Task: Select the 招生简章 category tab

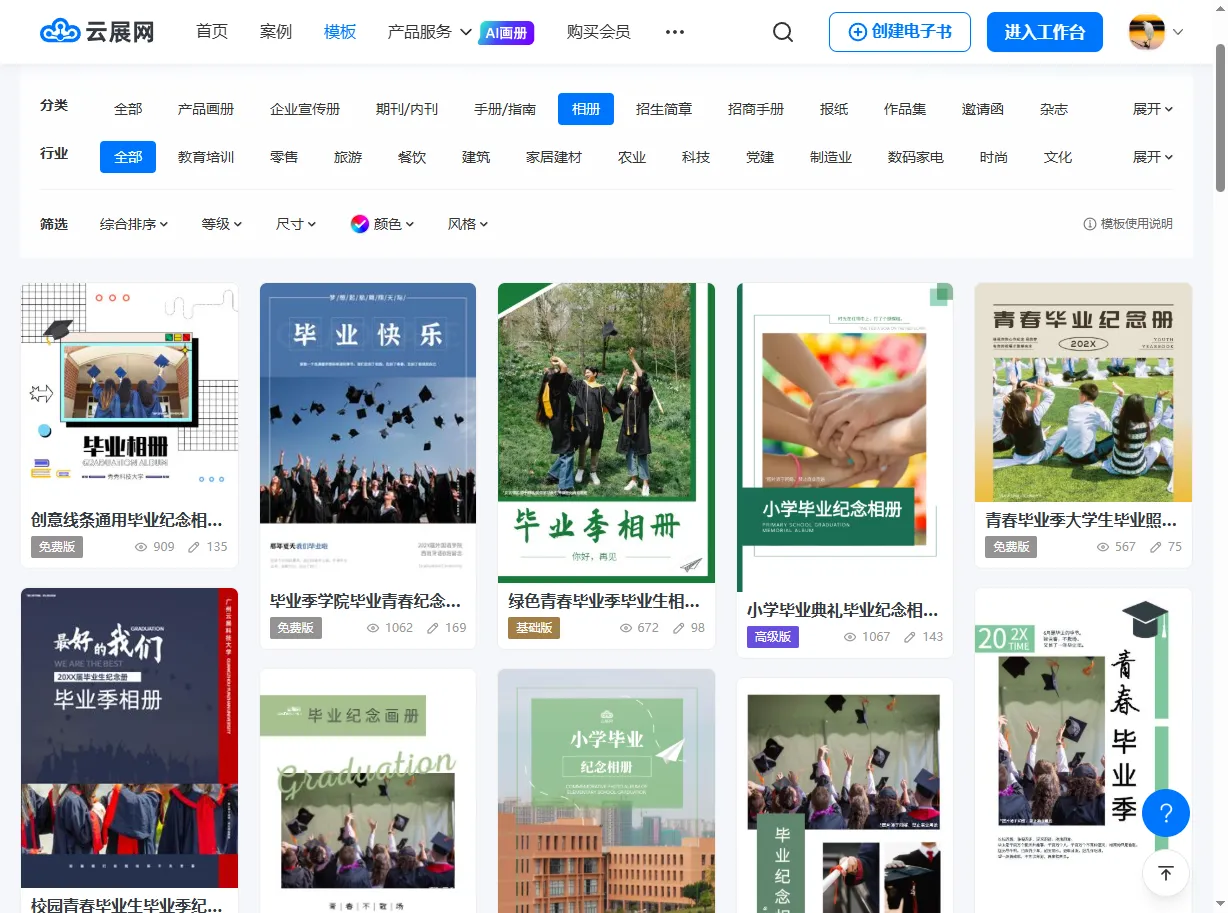Action: click(663, 109)
